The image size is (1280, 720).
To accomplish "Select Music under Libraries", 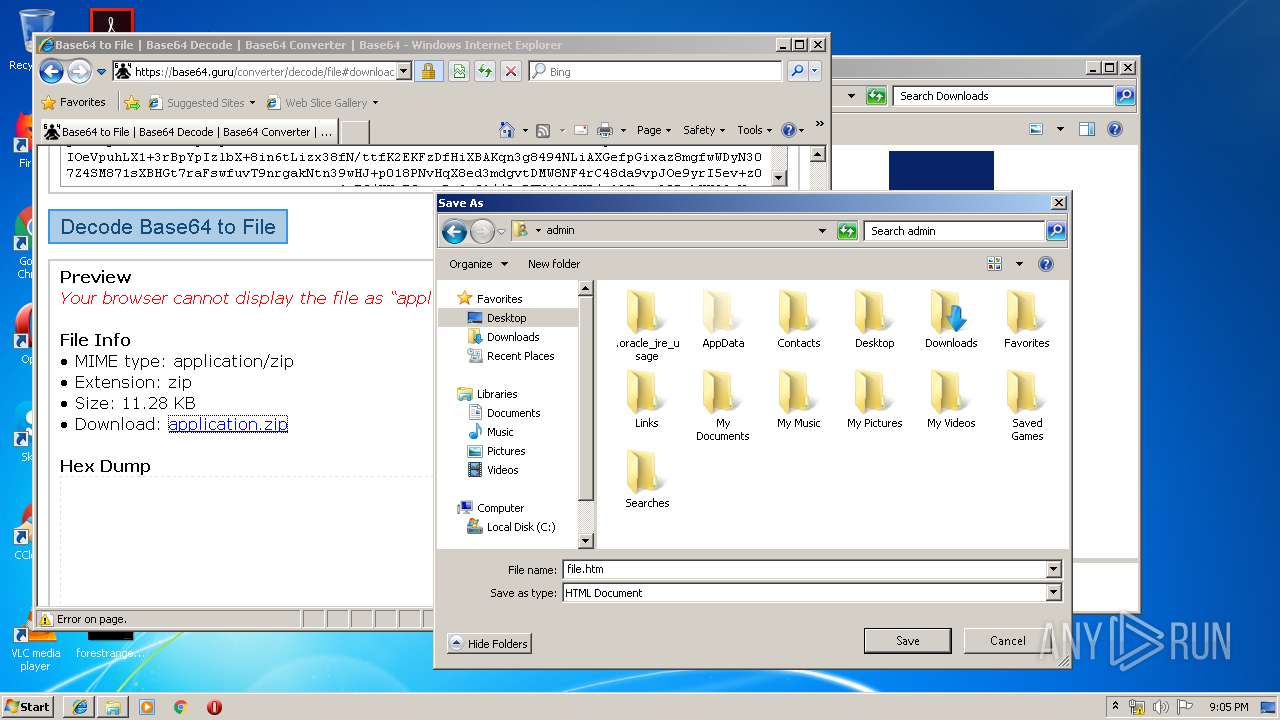I will click(500, 432).
